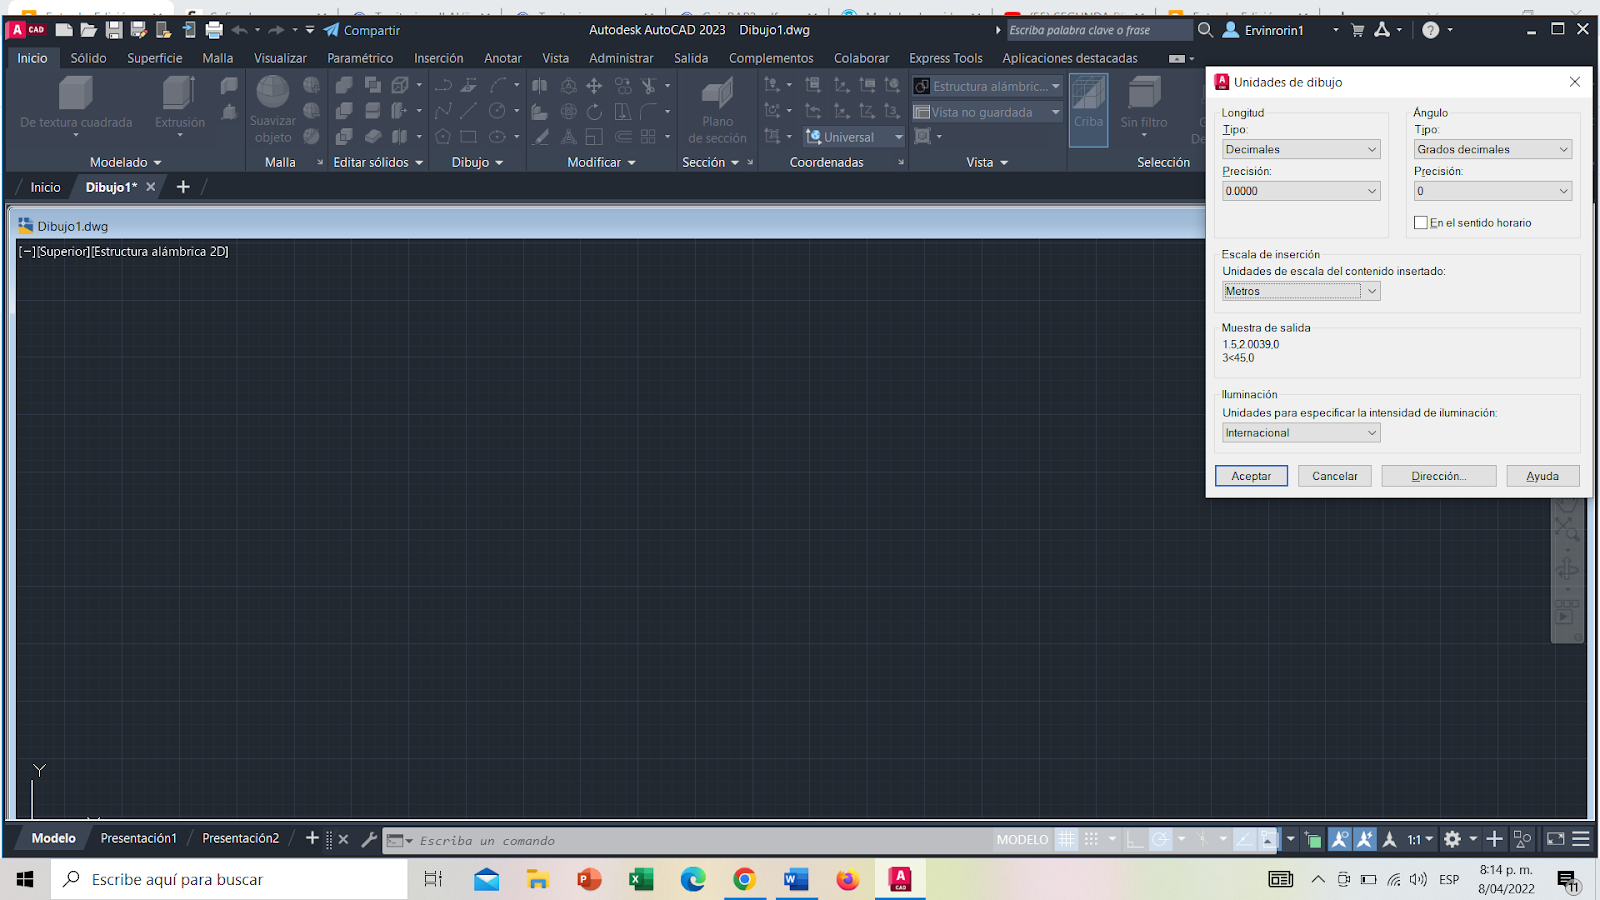Open the Anotar ribbon tab
This screenshot has width=1600, height=900.
point(503,58)
